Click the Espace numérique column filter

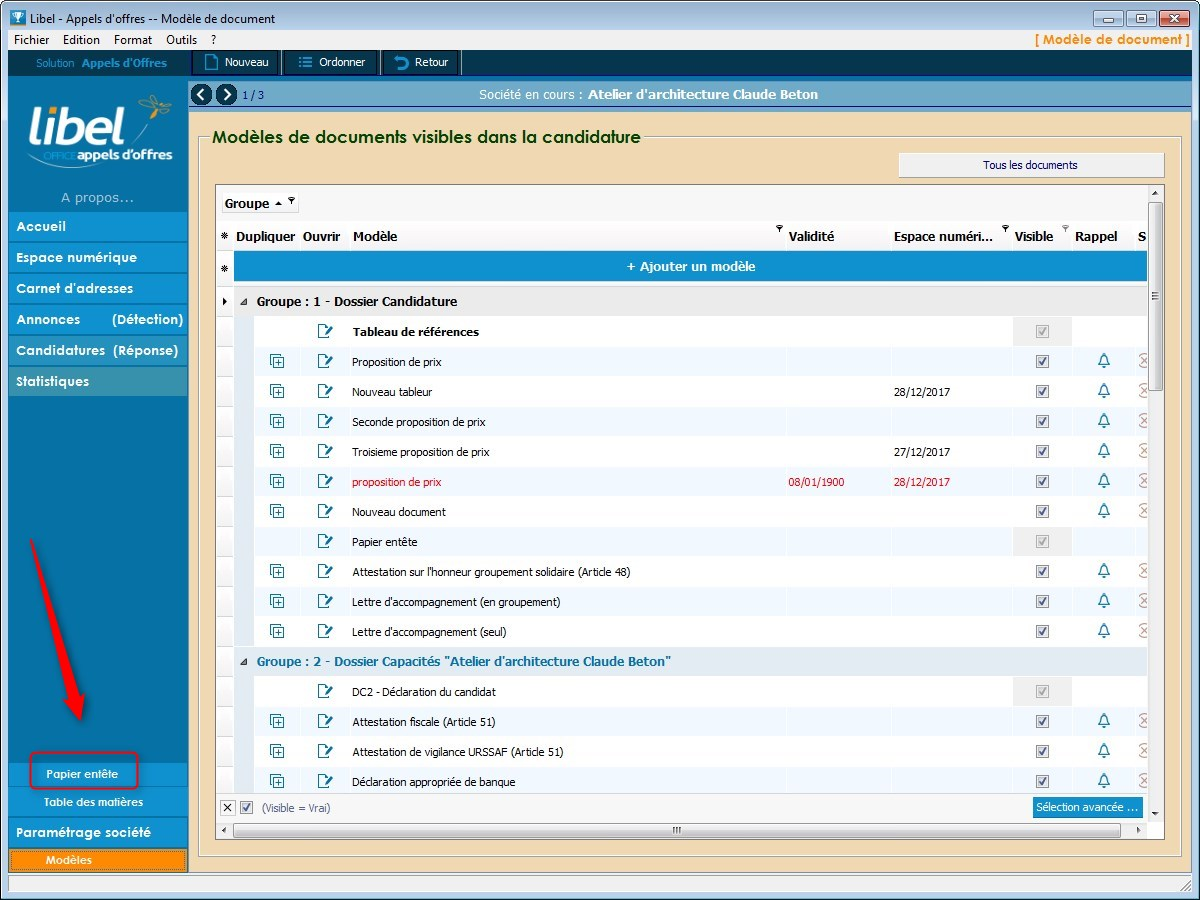click(1005, 229)
